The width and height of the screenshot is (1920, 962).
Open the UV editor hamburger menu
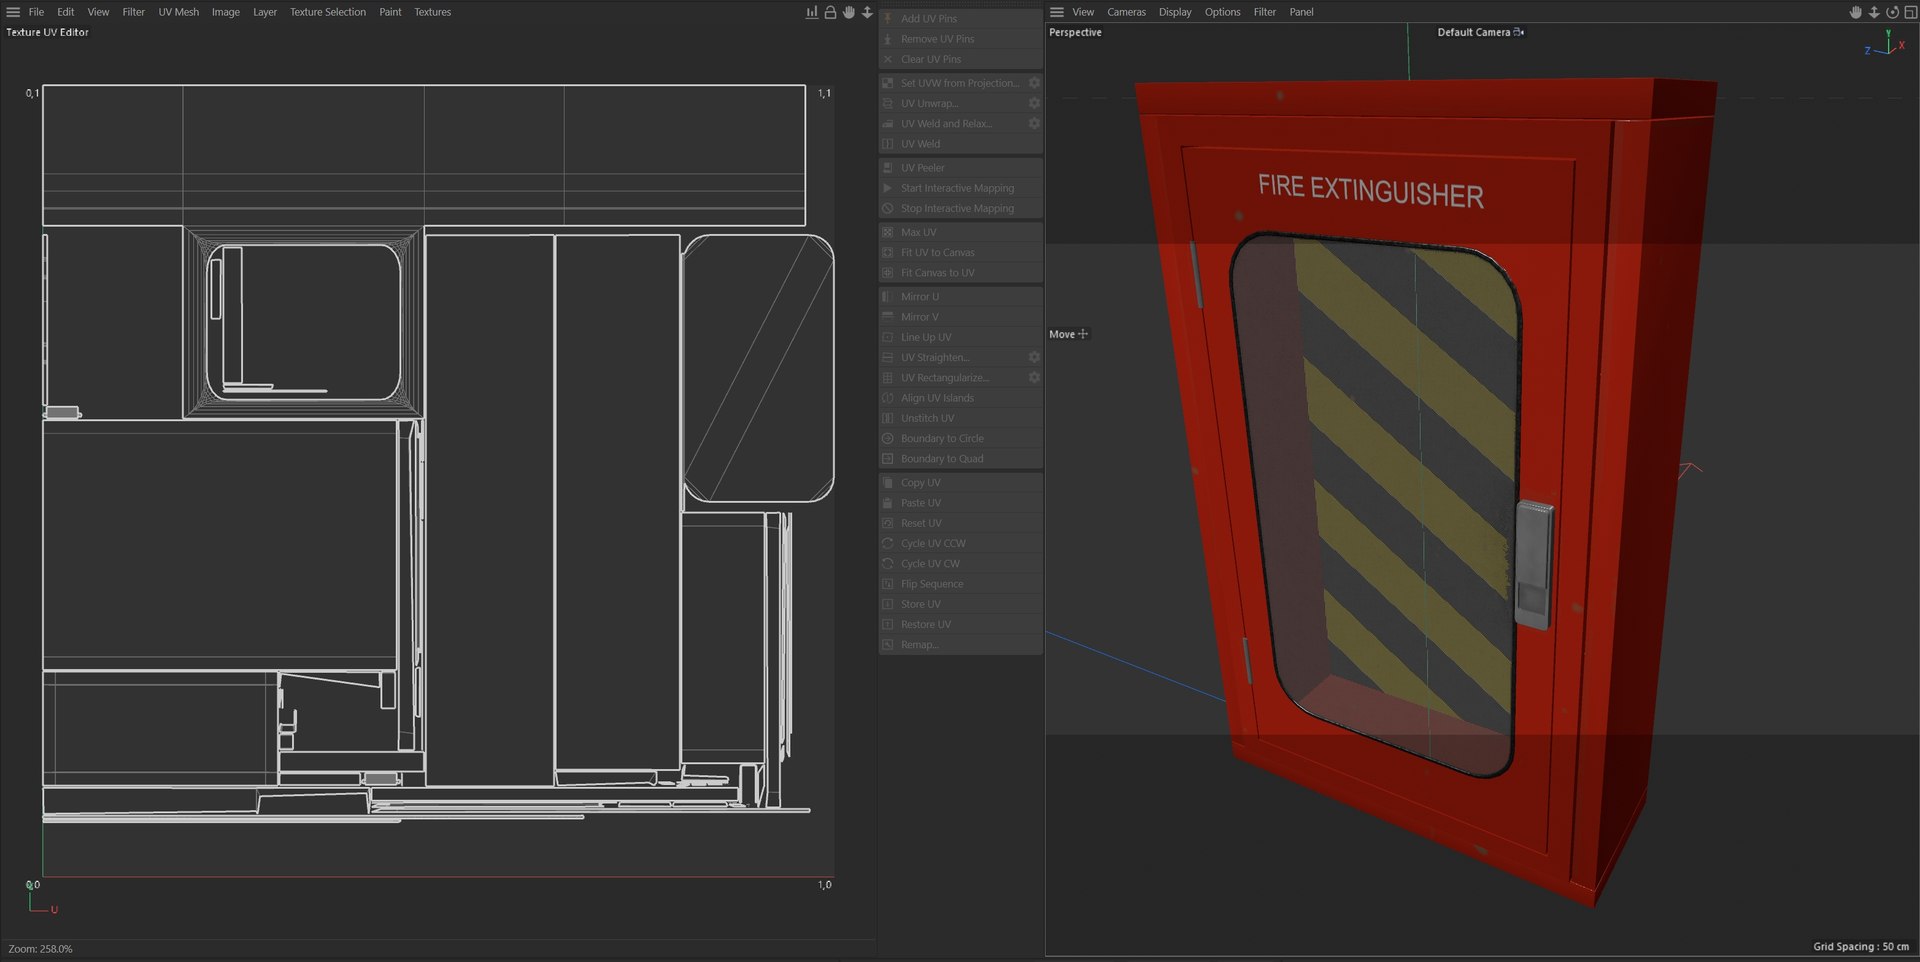pyautogui.click(x=13, y=12)
